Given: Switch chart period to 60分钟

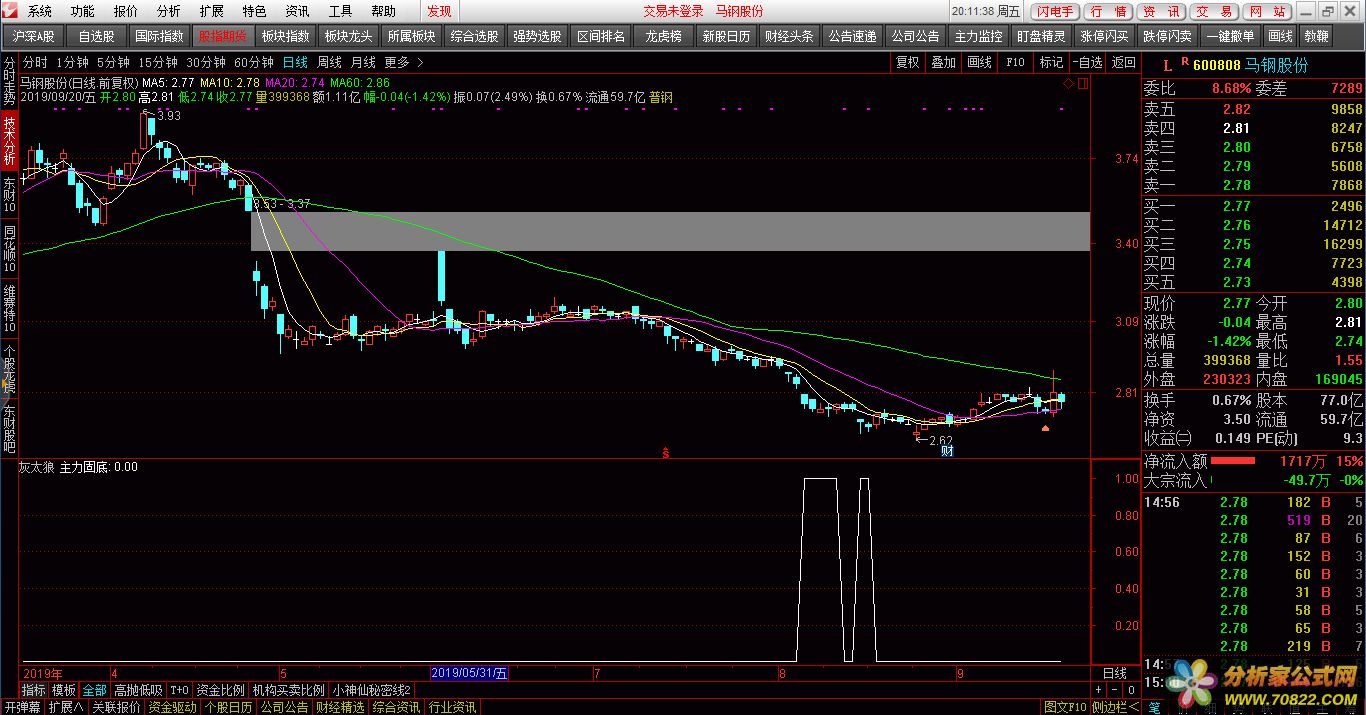Looking at the screenshot, I should click(x=254, y=62).
